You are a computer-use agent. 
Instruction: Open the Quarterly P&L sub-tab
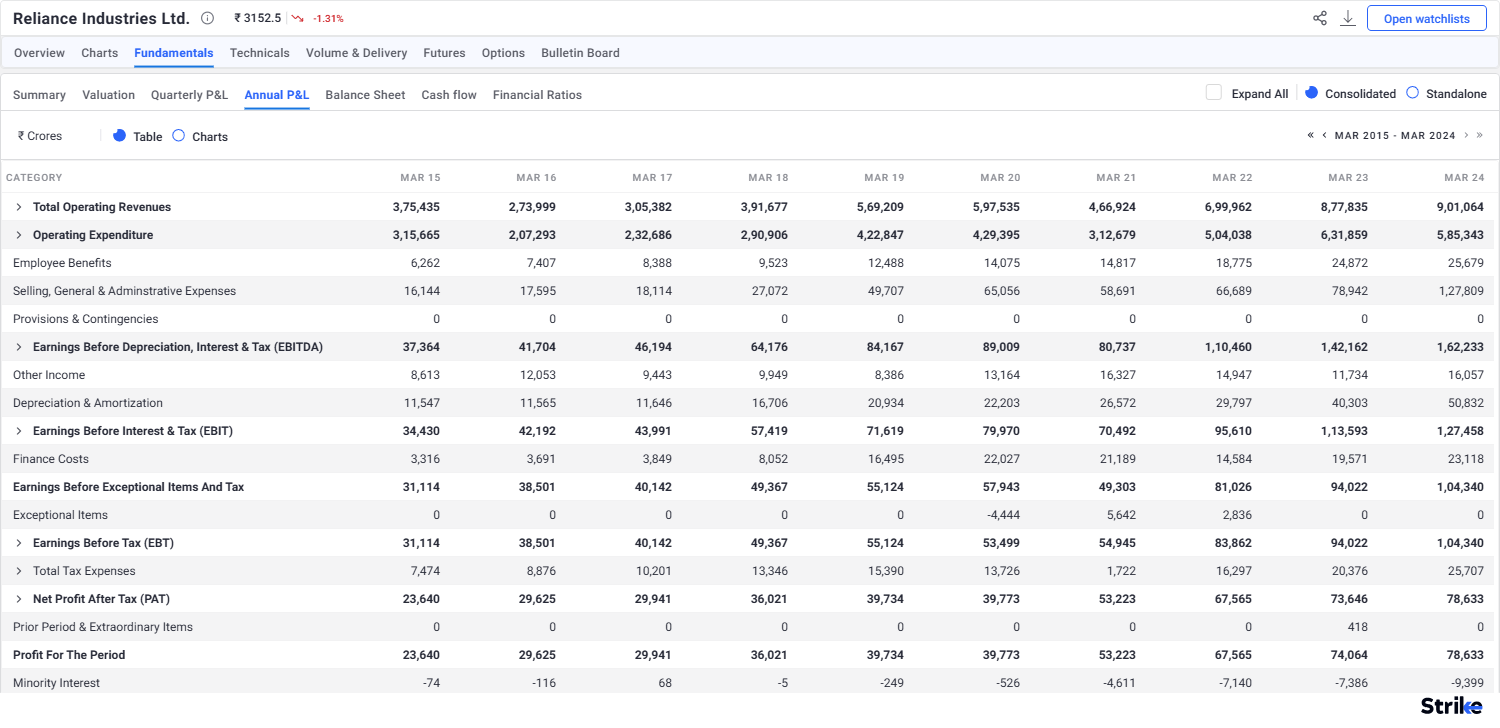tap(190, 95)
